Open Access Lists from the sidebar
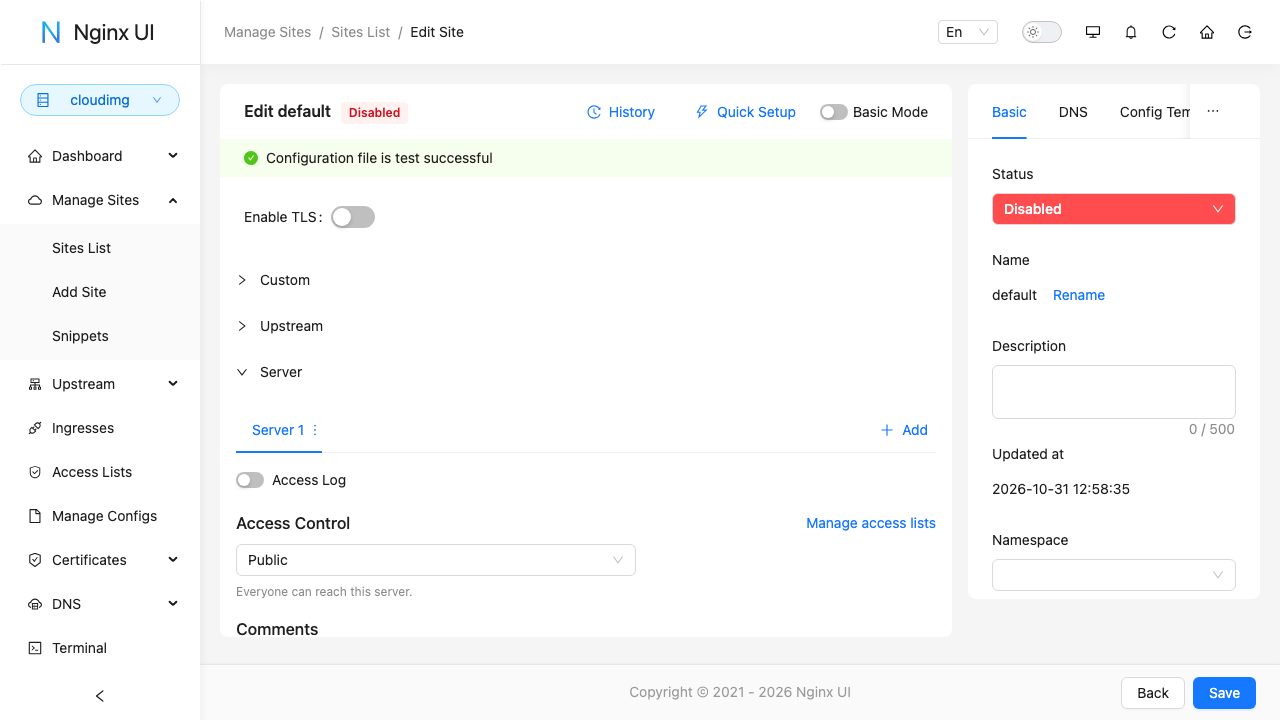Viewport: 1280px width, 720px height. 100,472
